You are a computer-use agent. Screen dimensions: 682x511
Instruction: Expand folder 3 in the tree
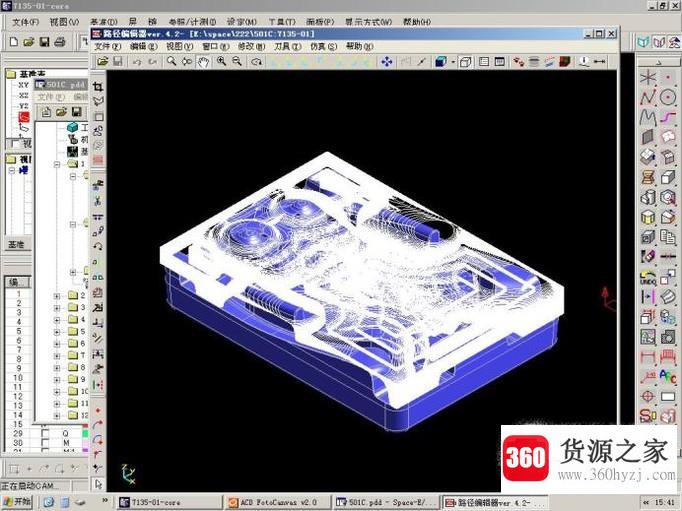(57, 308)
